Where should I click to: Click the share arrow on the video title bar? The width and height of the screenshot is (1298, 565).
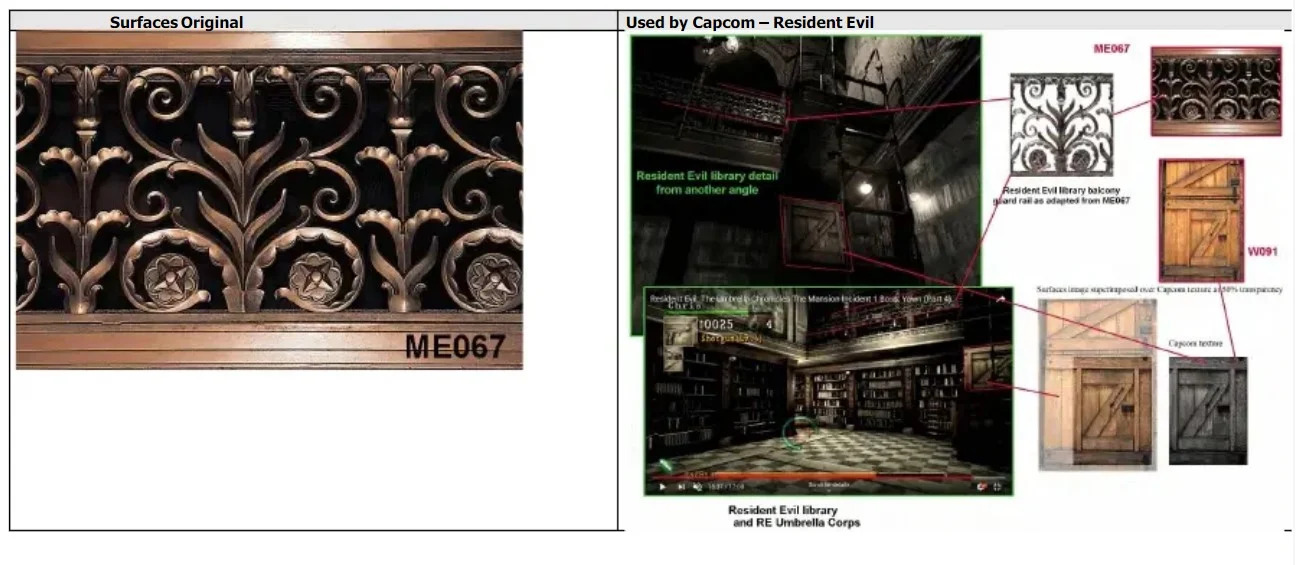click(x=1003, y=298)
